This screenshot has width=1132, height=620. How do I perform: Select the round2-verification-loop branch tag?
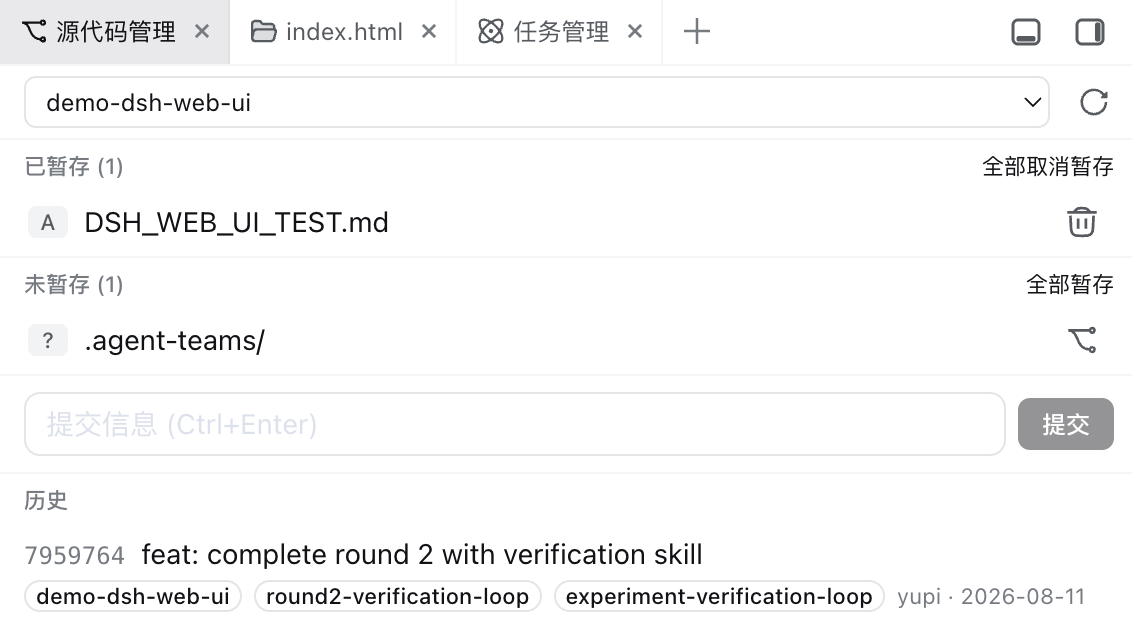[398, 596]
